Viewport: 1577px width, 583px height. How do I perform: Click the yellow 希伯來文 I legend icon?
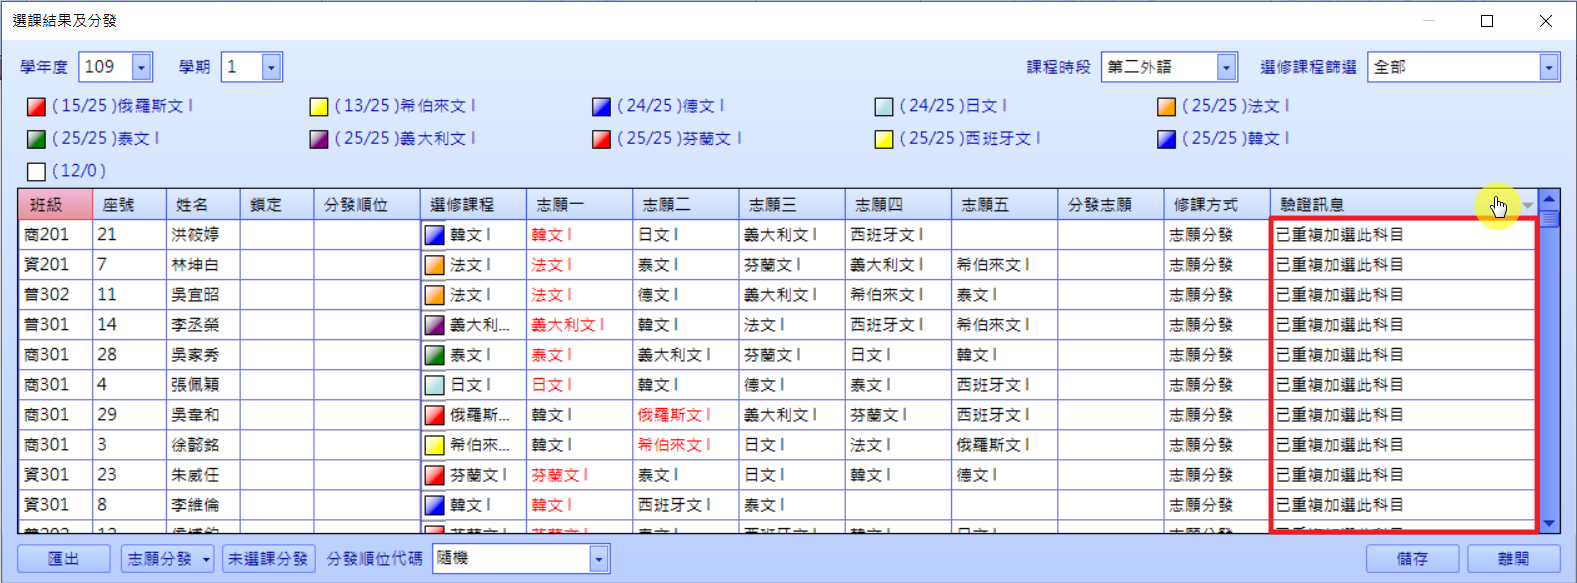pos(319,107)
